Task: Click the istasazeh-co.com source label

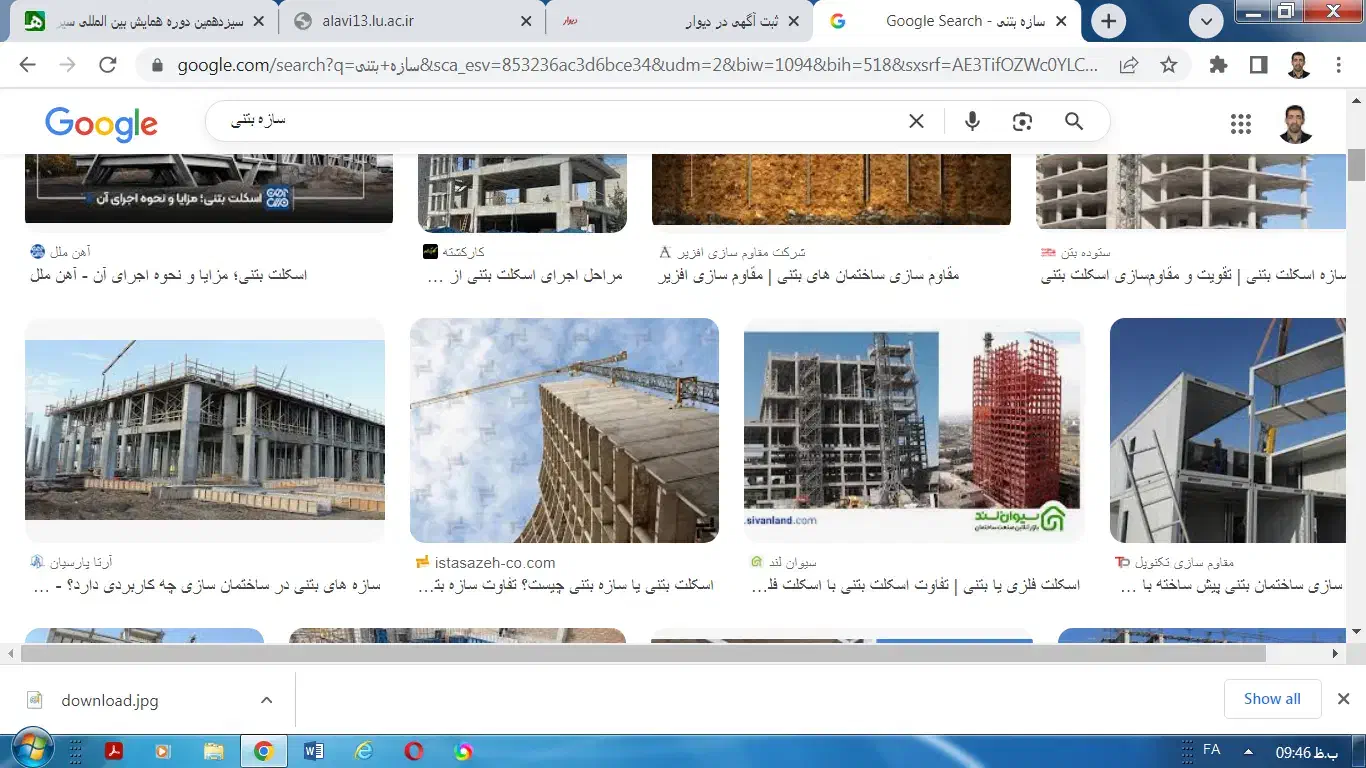Action: tap(495, 562)
